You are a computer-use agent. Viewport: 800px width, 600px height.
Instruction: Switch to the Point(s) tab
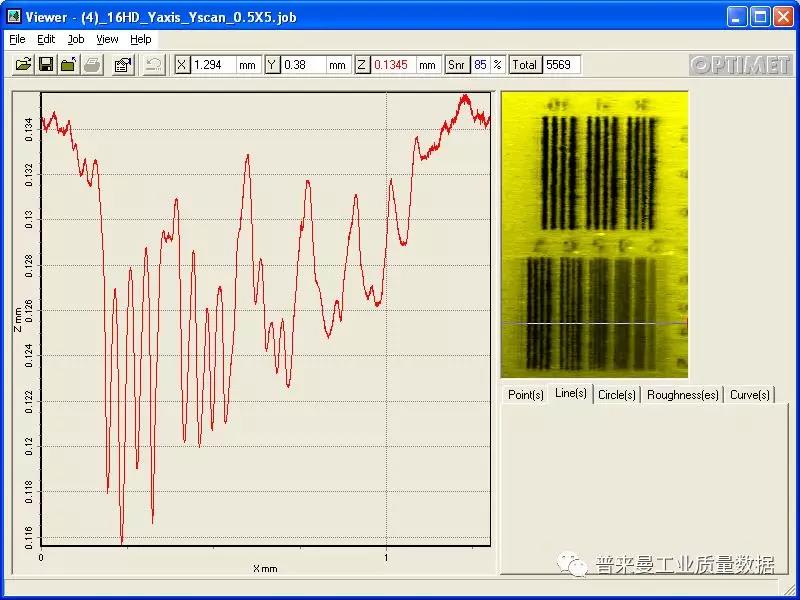[x=526, y=394]
